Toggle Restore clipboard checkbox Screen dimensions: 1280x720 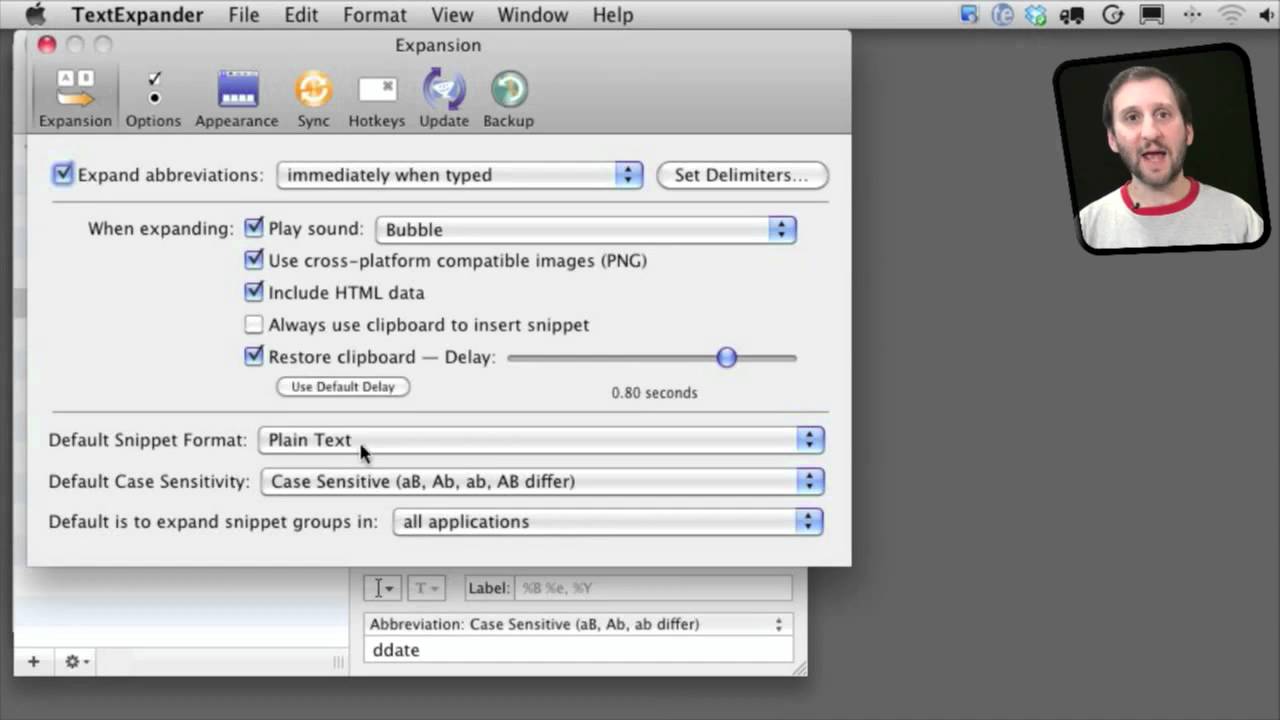pyautogui.click(x=254, y=356)
